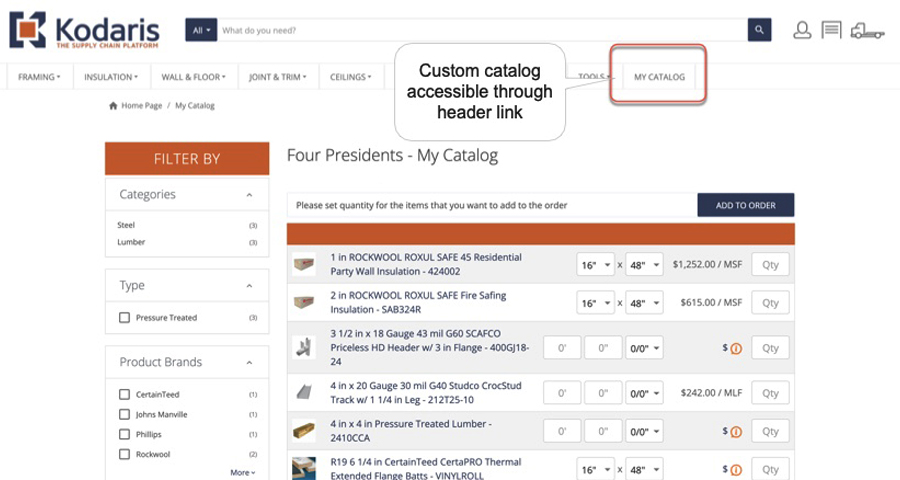Open thumbnail of ROCKWOOL Fire Safing Insulation
Image resolution: width=900 pixels, height=480 pixels.
304,302
